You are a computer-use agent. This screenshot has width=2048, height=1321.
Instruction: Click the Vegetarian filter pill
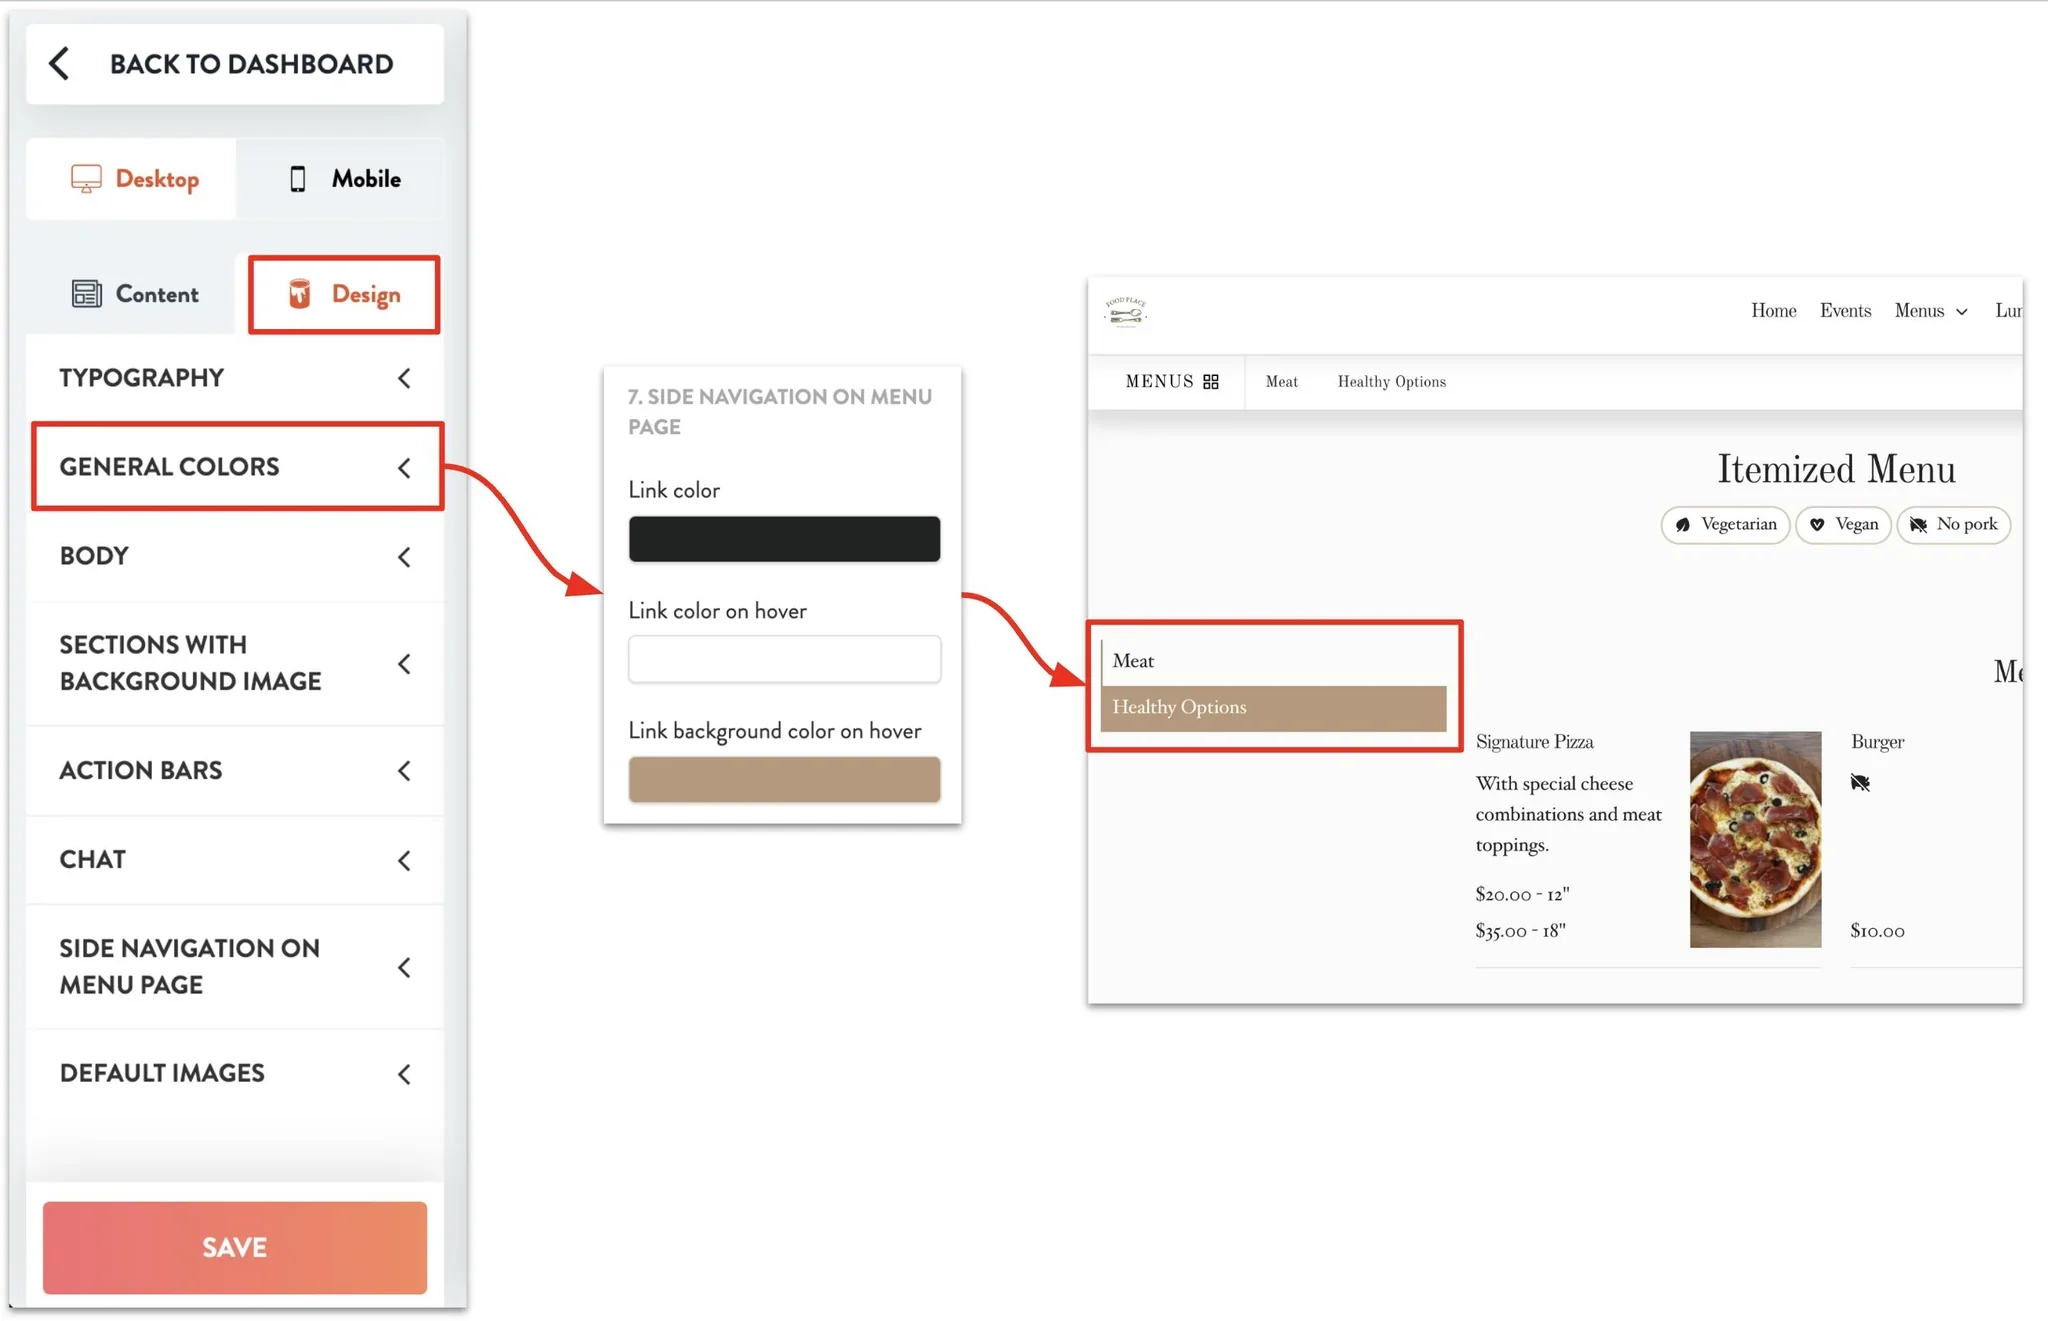(1725, 525)
